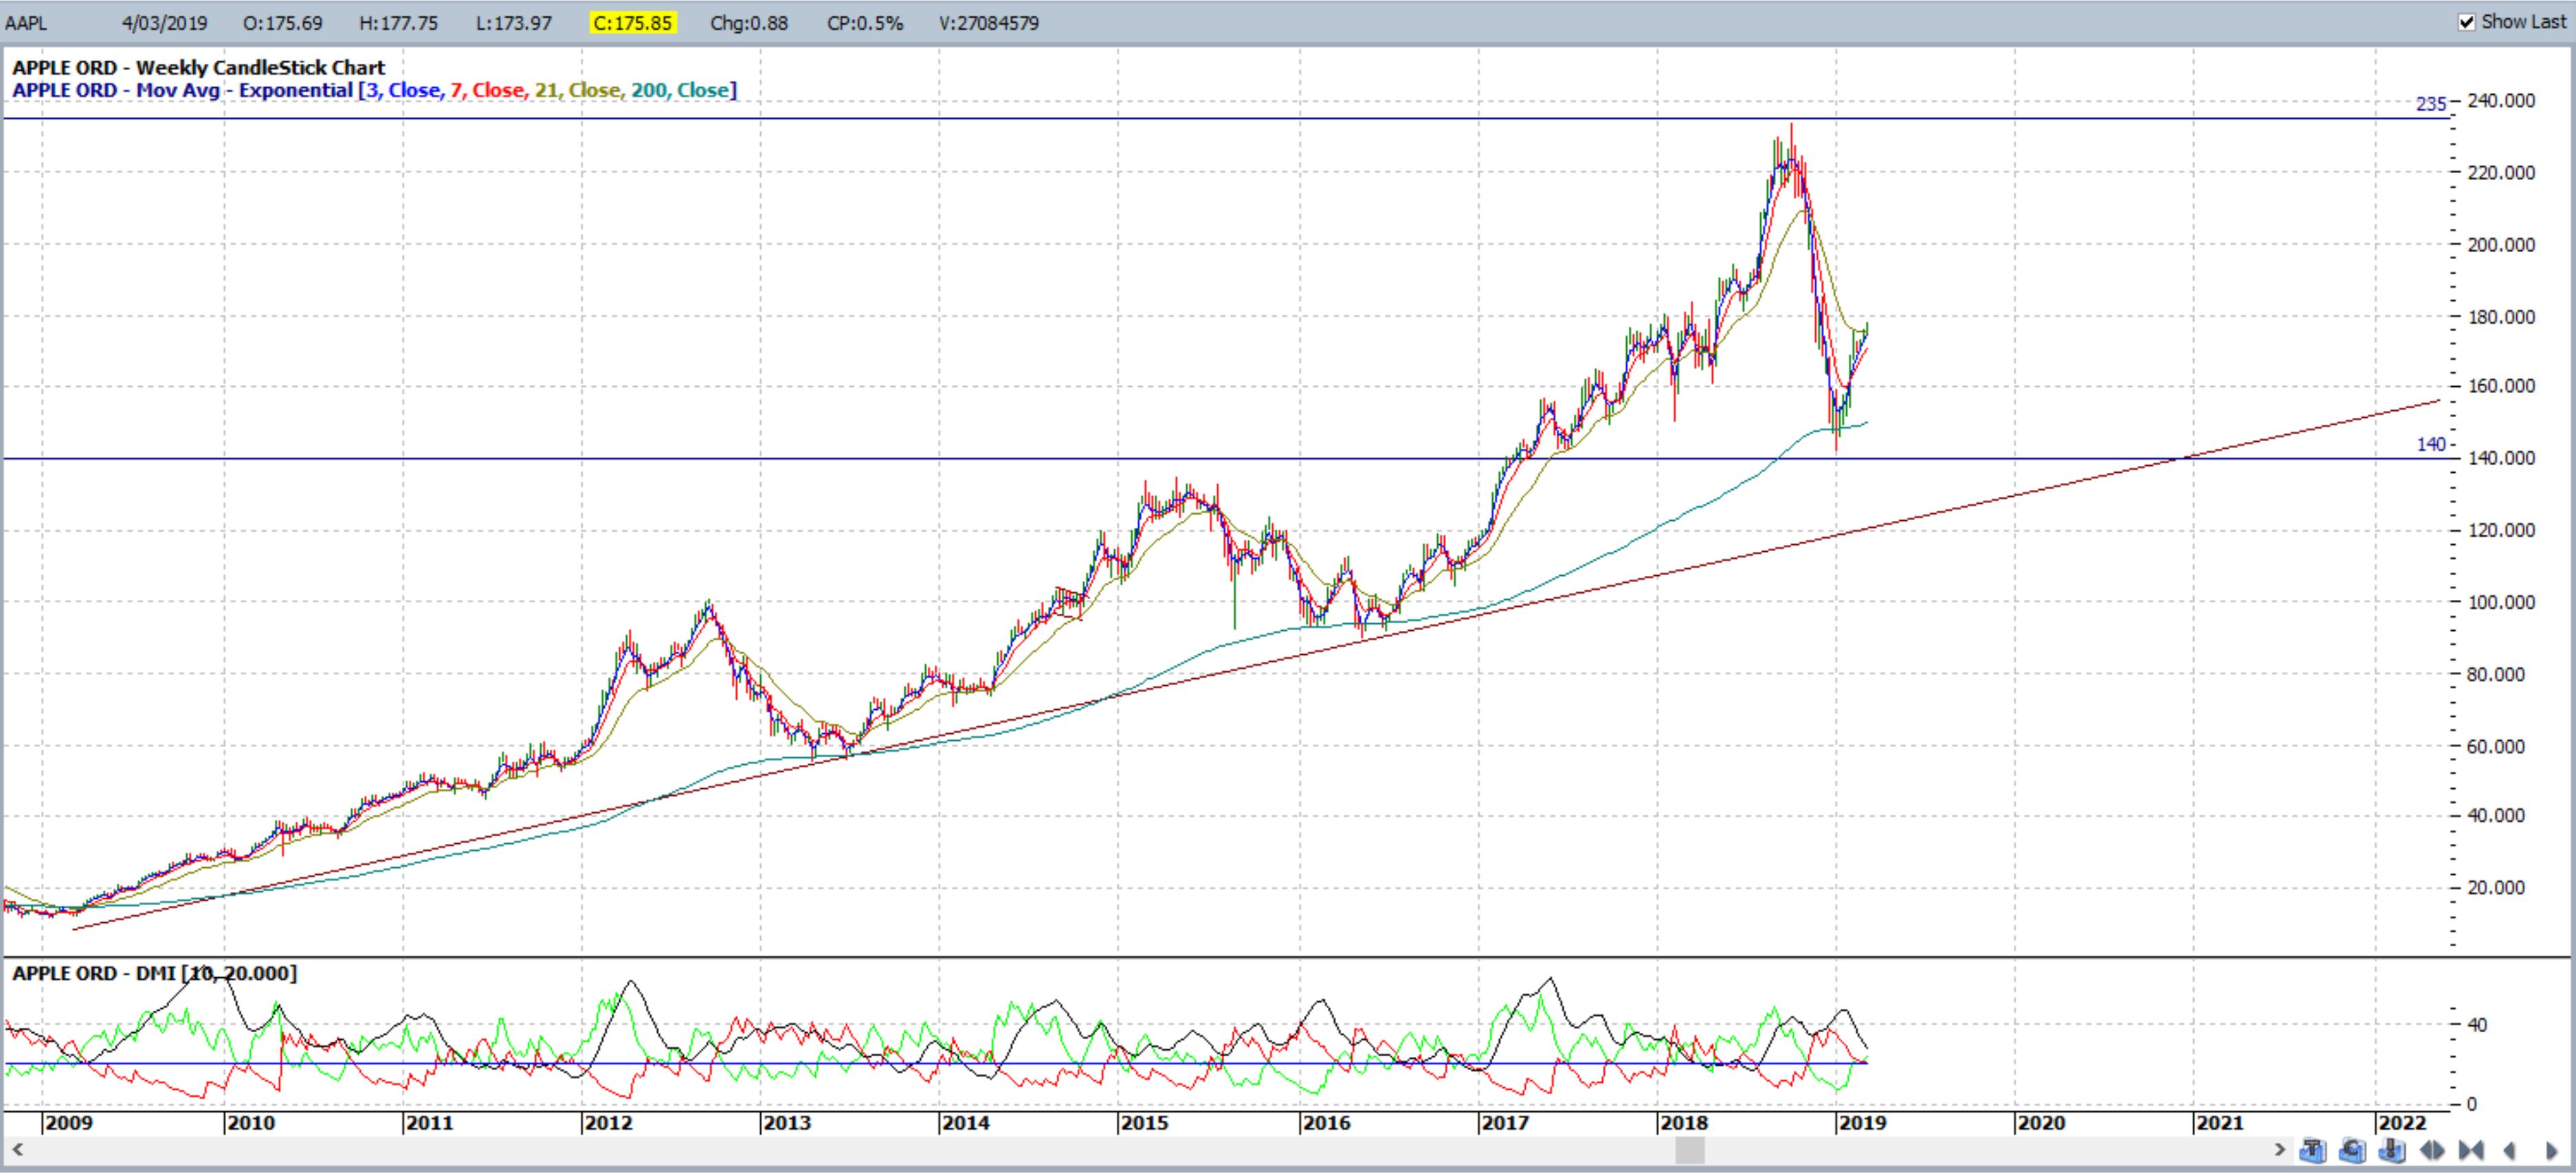Click the AAPL ticker symbol text
This screenshot has height=1173, width=2576.
click(x=26, y=23)
